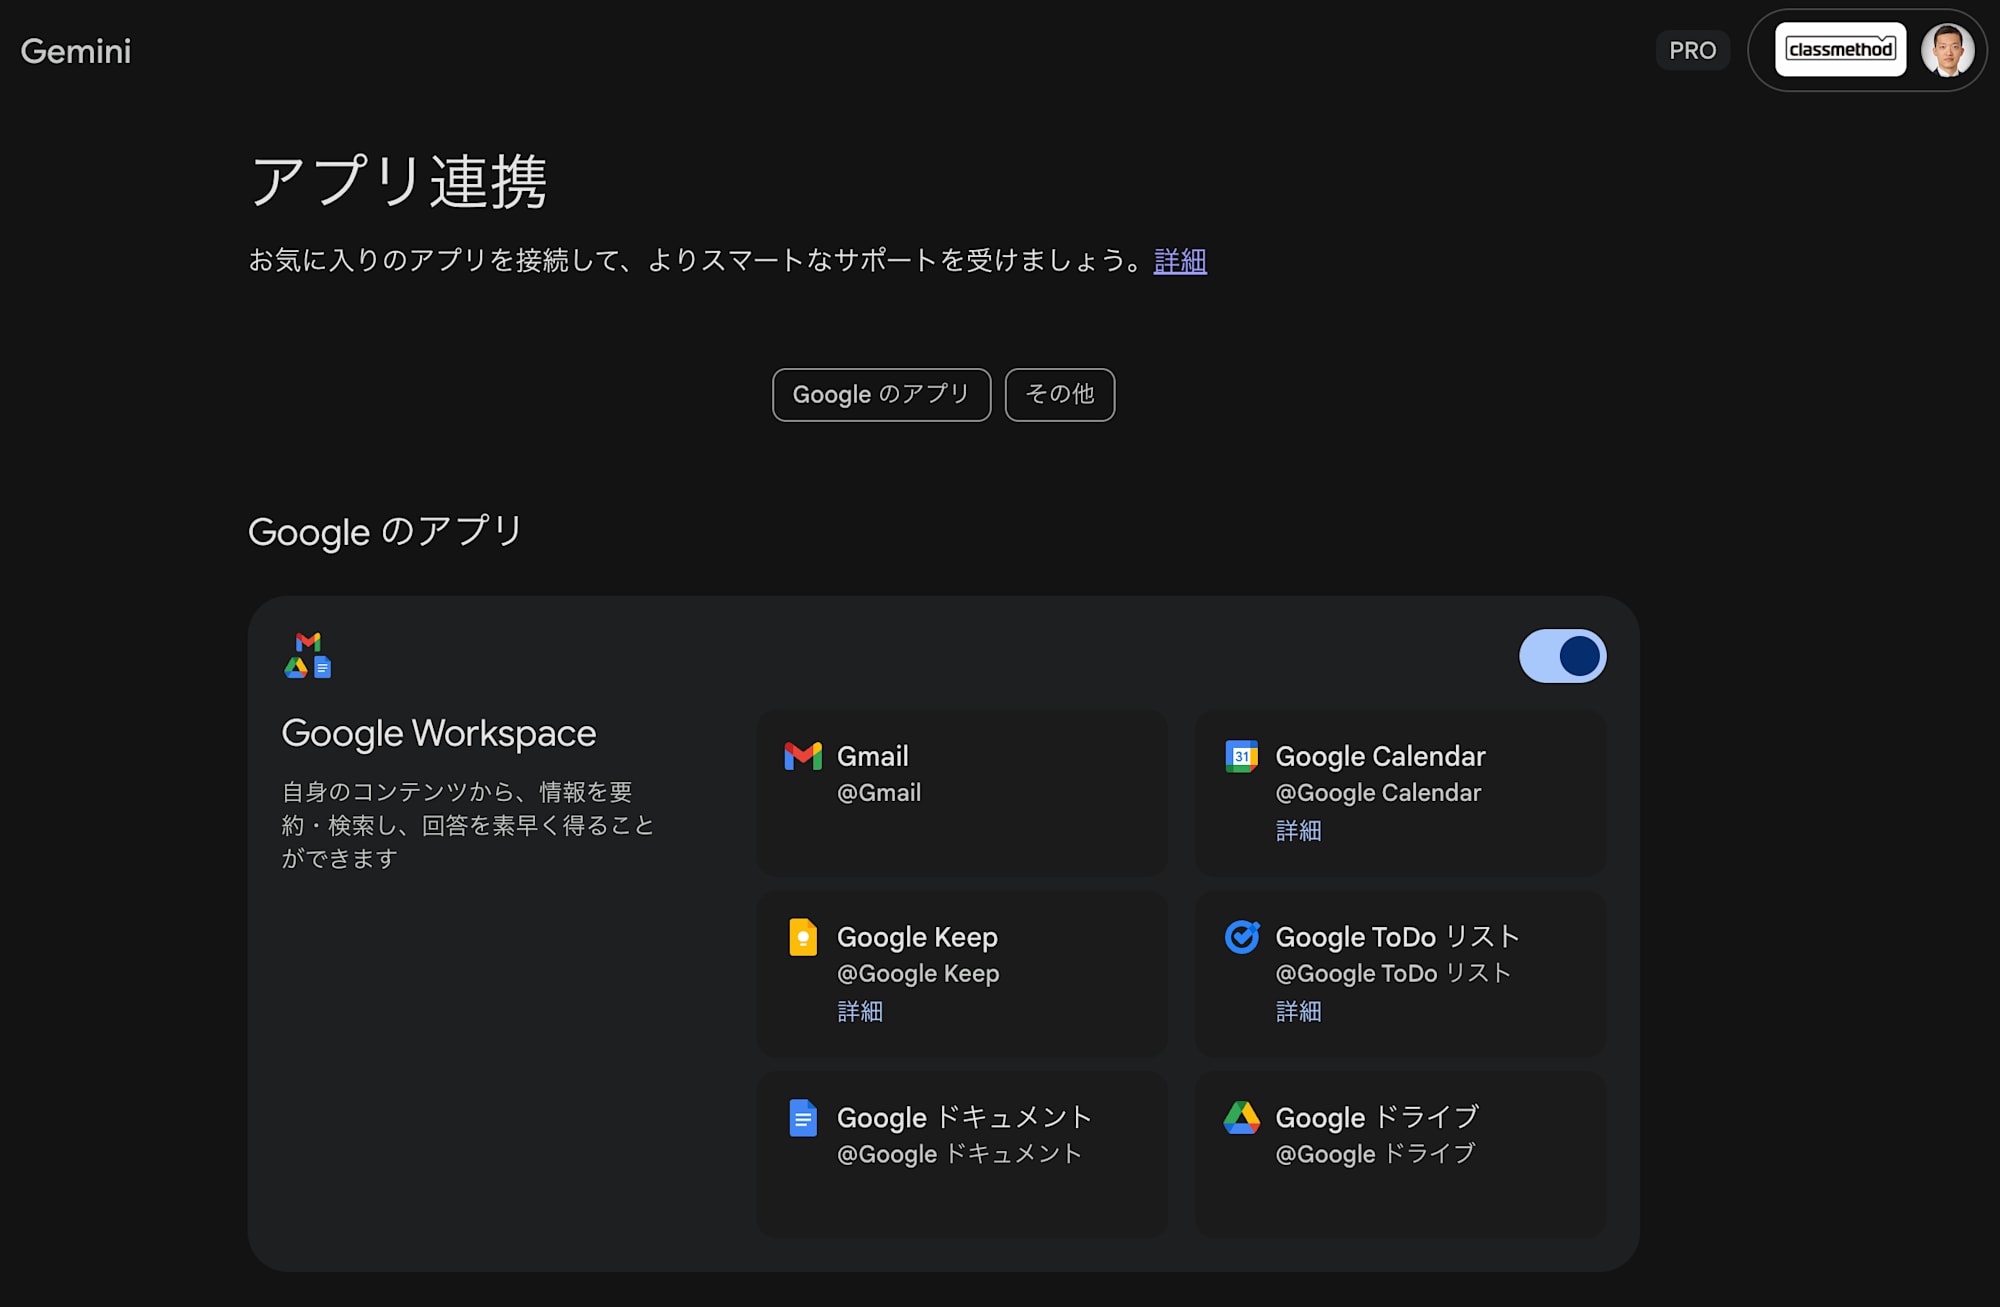The height and width of the screenshot is (1307, 2000).
Task: Click the Gmail icon
Action: pos(805,756)
